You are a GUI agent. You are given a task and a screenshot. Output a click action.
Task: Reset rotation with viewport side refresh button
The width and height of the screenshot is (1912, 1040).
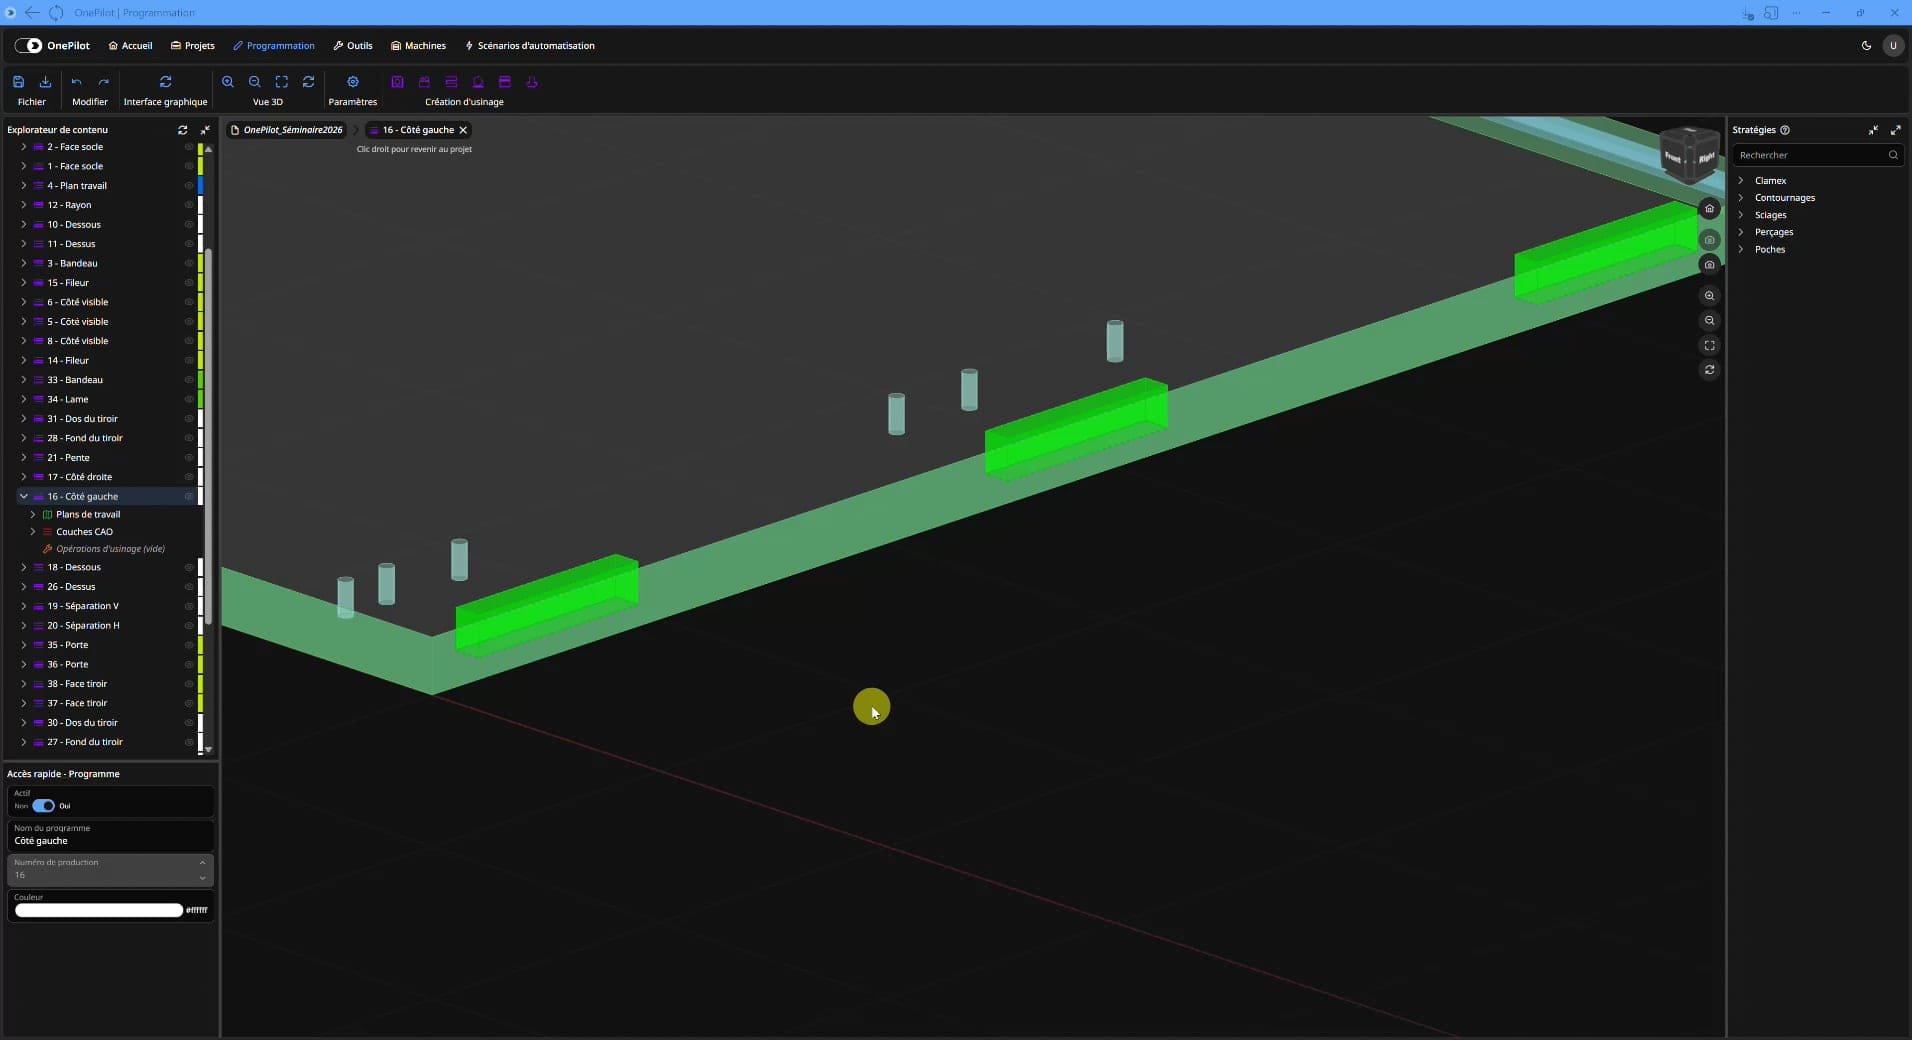point(1710,370)
